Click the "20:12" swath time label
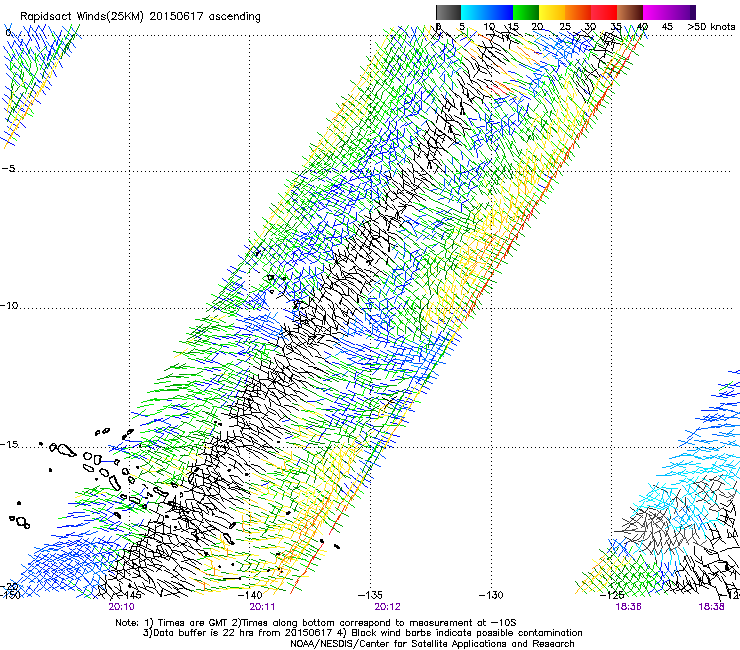740x650 pixels. tap(387, 607)
